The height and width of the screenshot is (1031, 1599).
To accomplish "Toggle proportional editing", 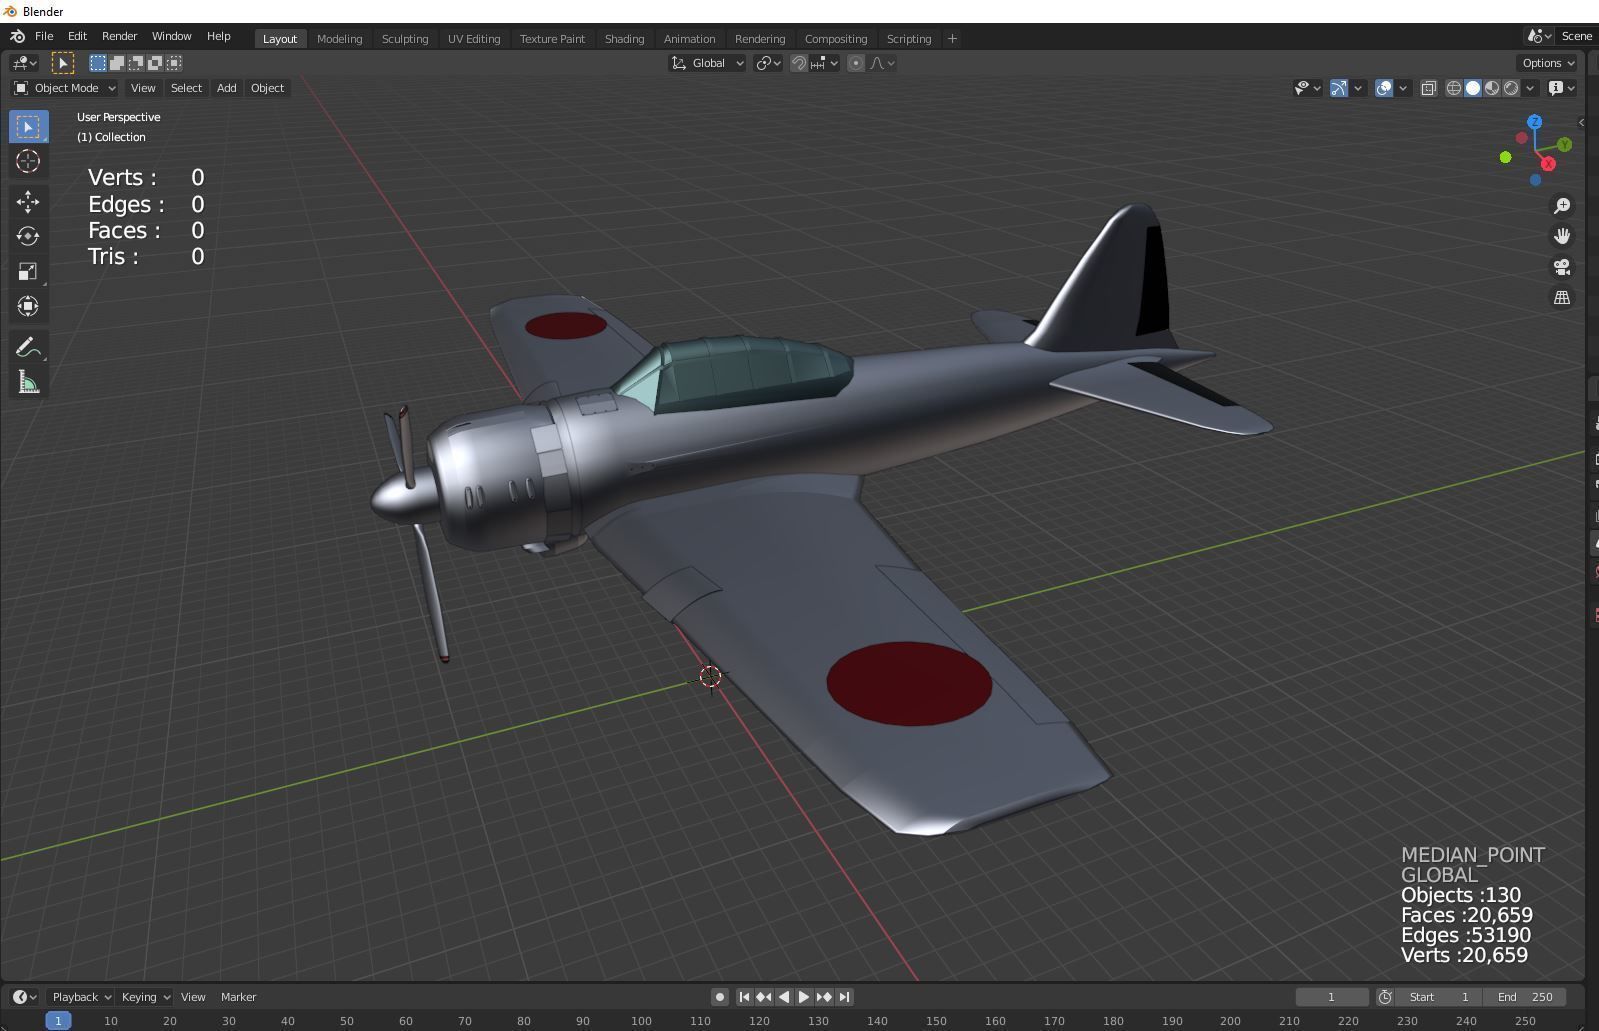I will [x=856, y=63].
